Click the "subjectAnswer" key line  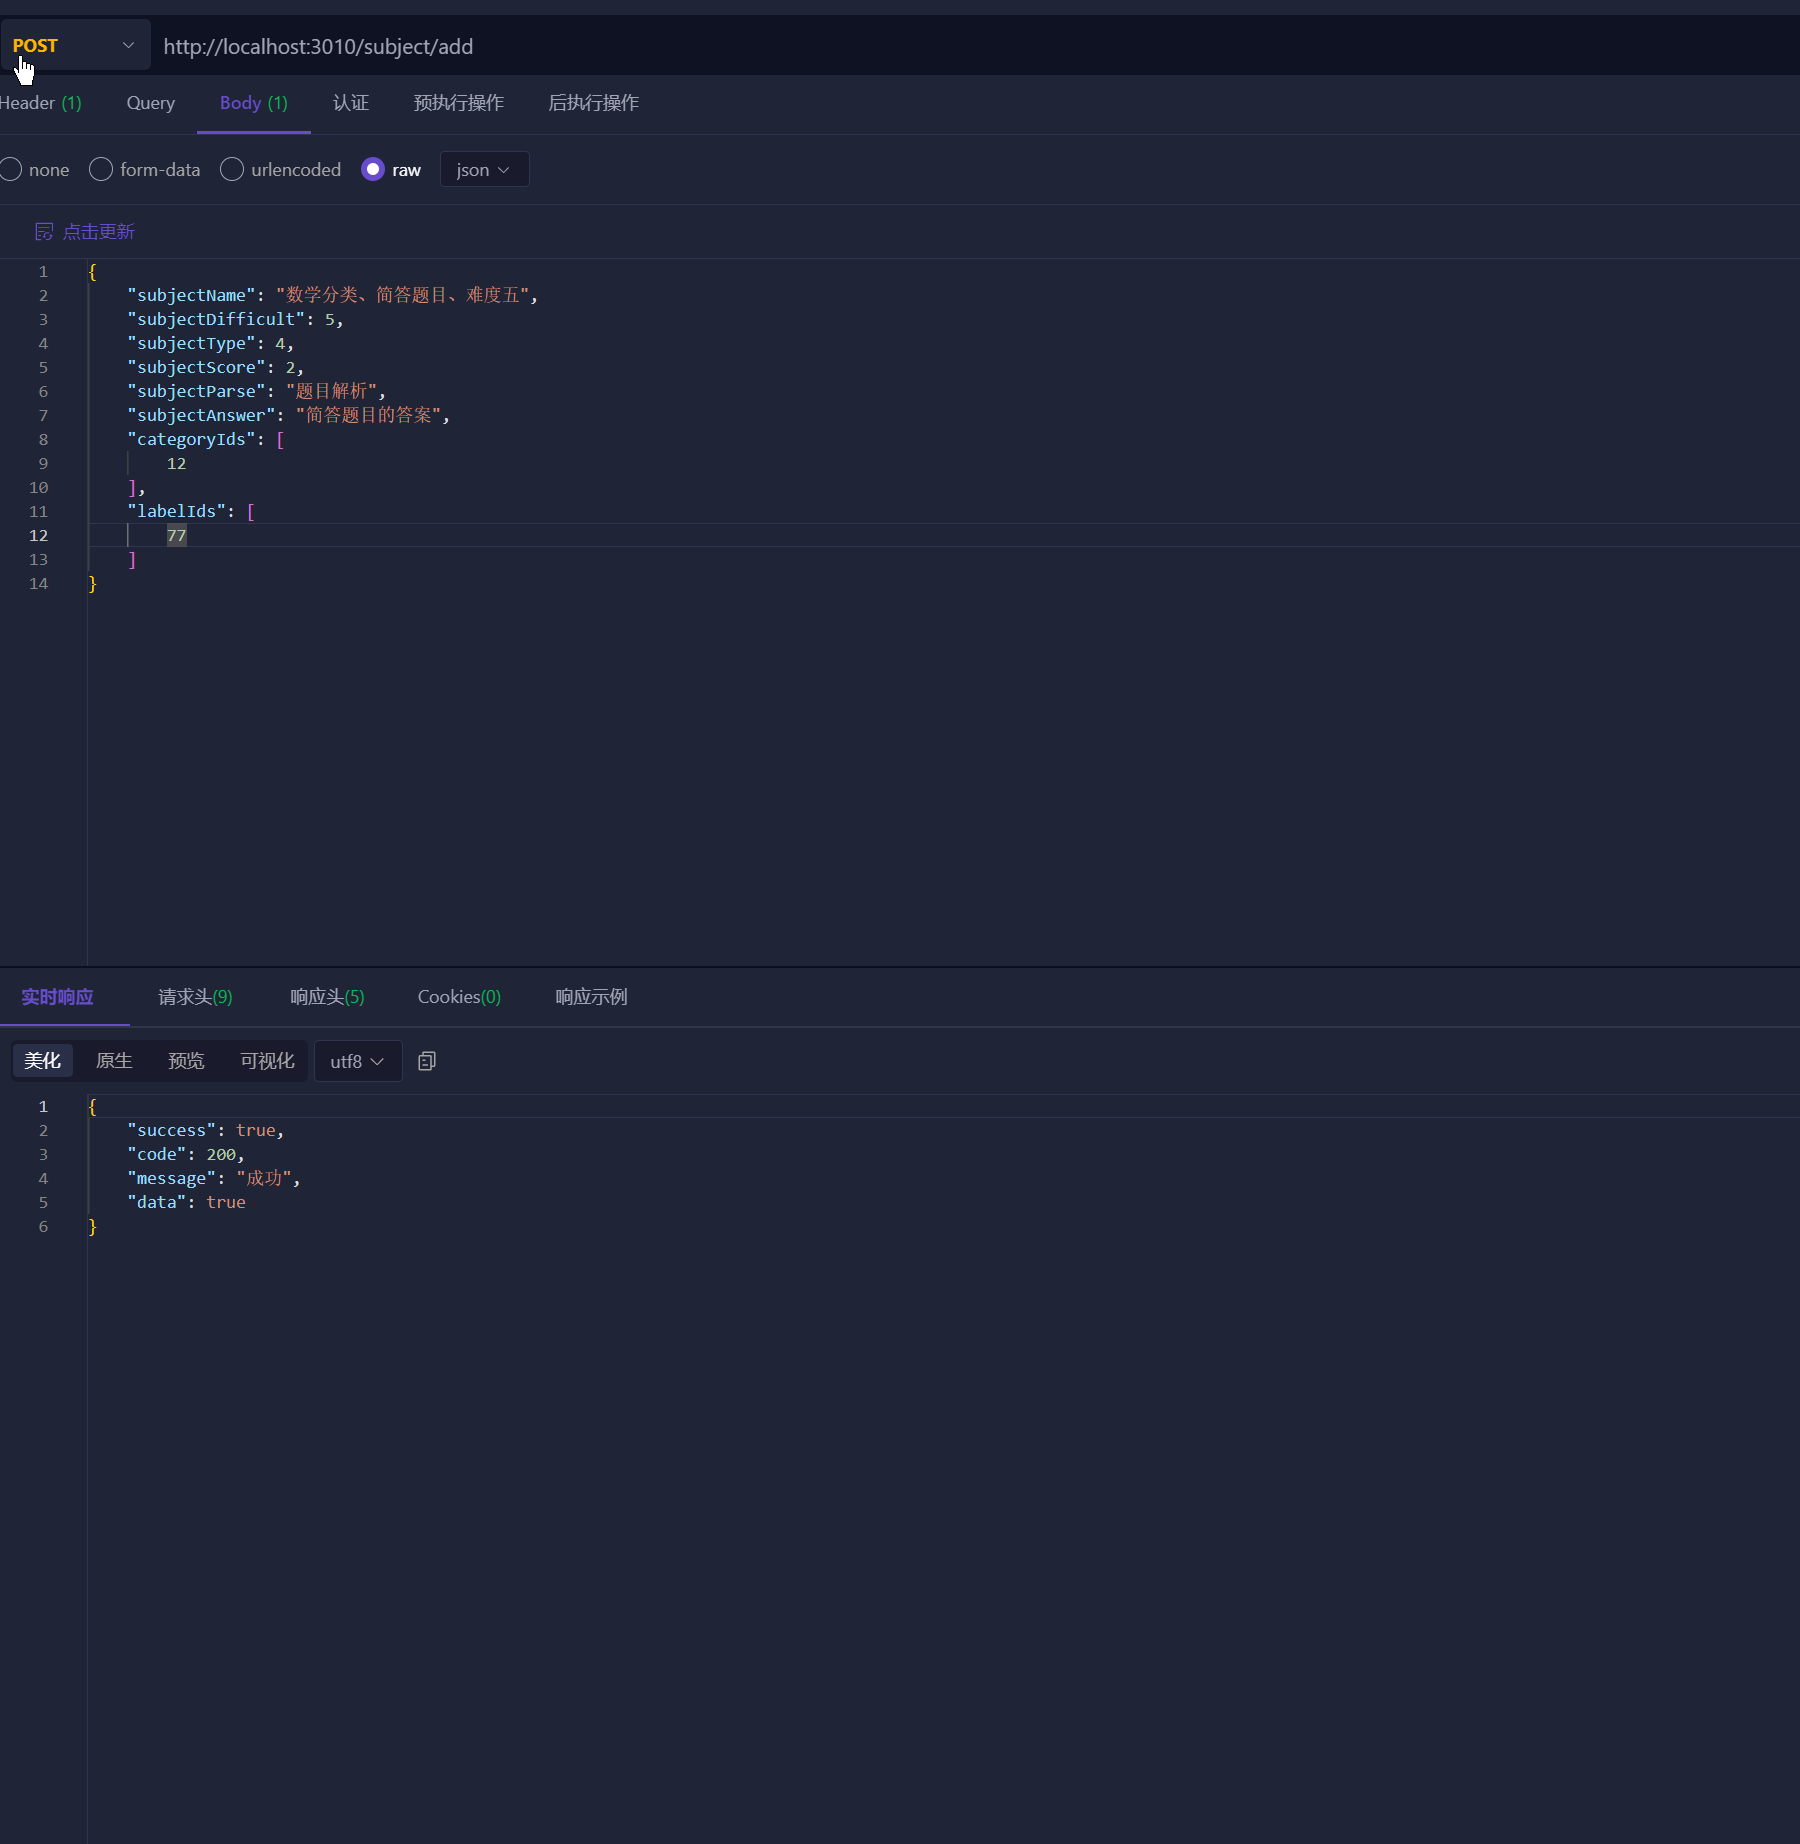coord(288,415)
